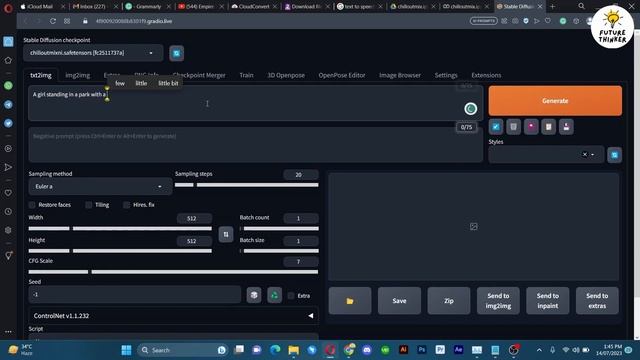The height and width of the screenshot is (360, 640).
Task: Launch After Effects from taskbar
Action: (x=458, y=350)
